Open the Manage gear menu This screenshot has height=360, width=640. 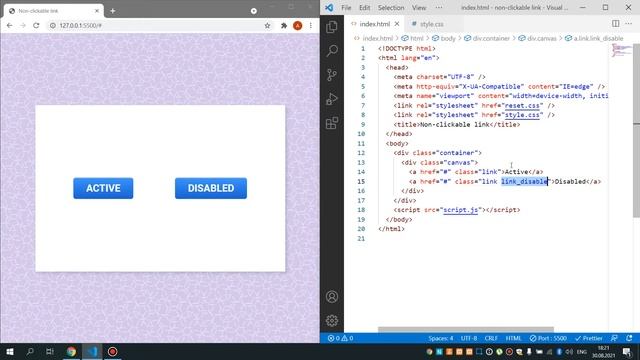point(332,321)
